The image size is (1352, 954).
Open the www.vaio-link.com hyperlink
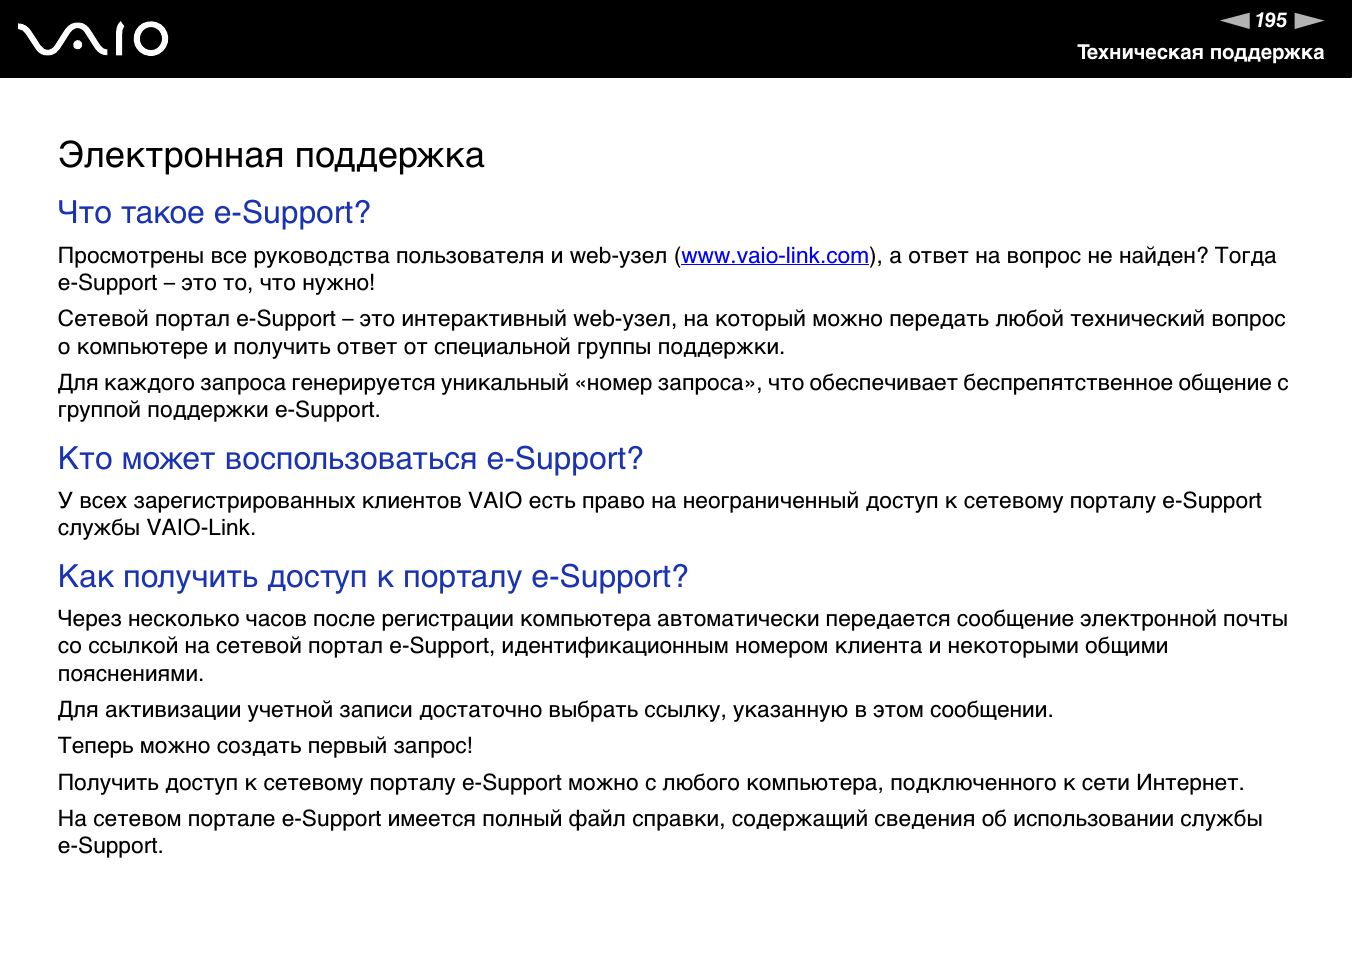[x=775, y=256]
